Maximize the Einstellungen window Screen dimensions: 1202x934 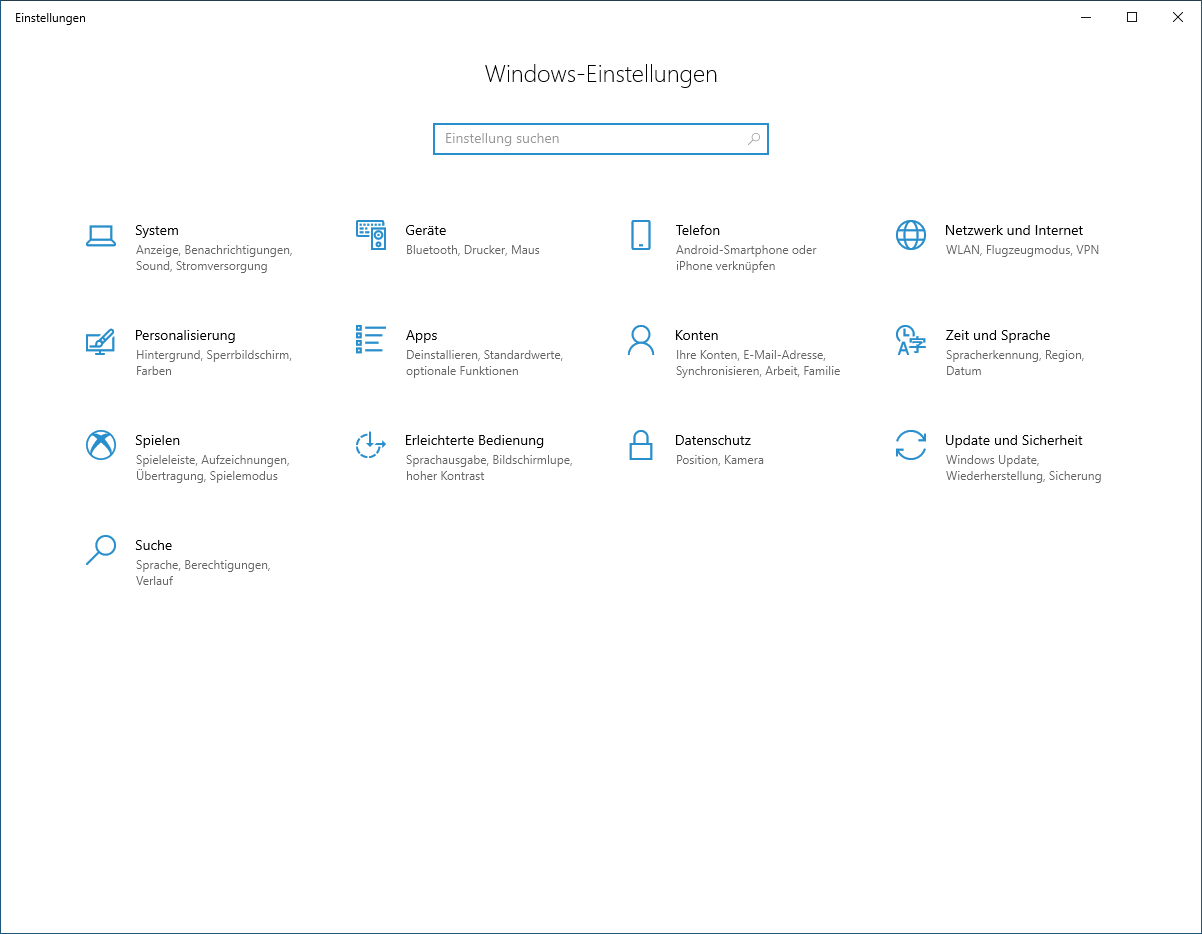tap(1132, 17)
